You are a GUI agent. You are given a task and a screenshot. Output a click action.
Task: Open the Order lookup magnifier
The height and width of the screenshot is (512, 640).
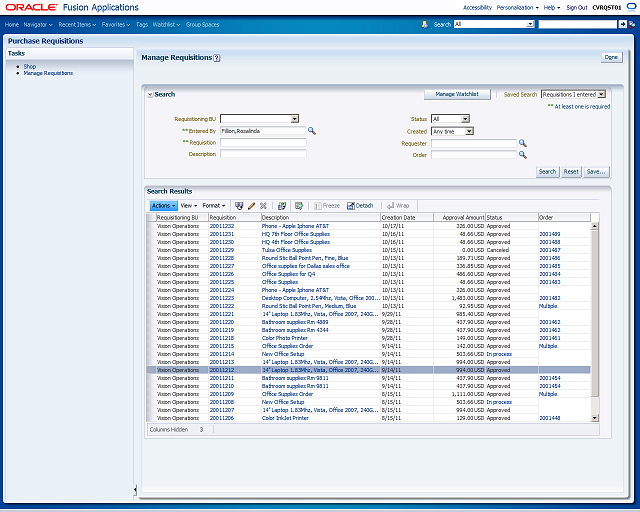click(522, 155)
